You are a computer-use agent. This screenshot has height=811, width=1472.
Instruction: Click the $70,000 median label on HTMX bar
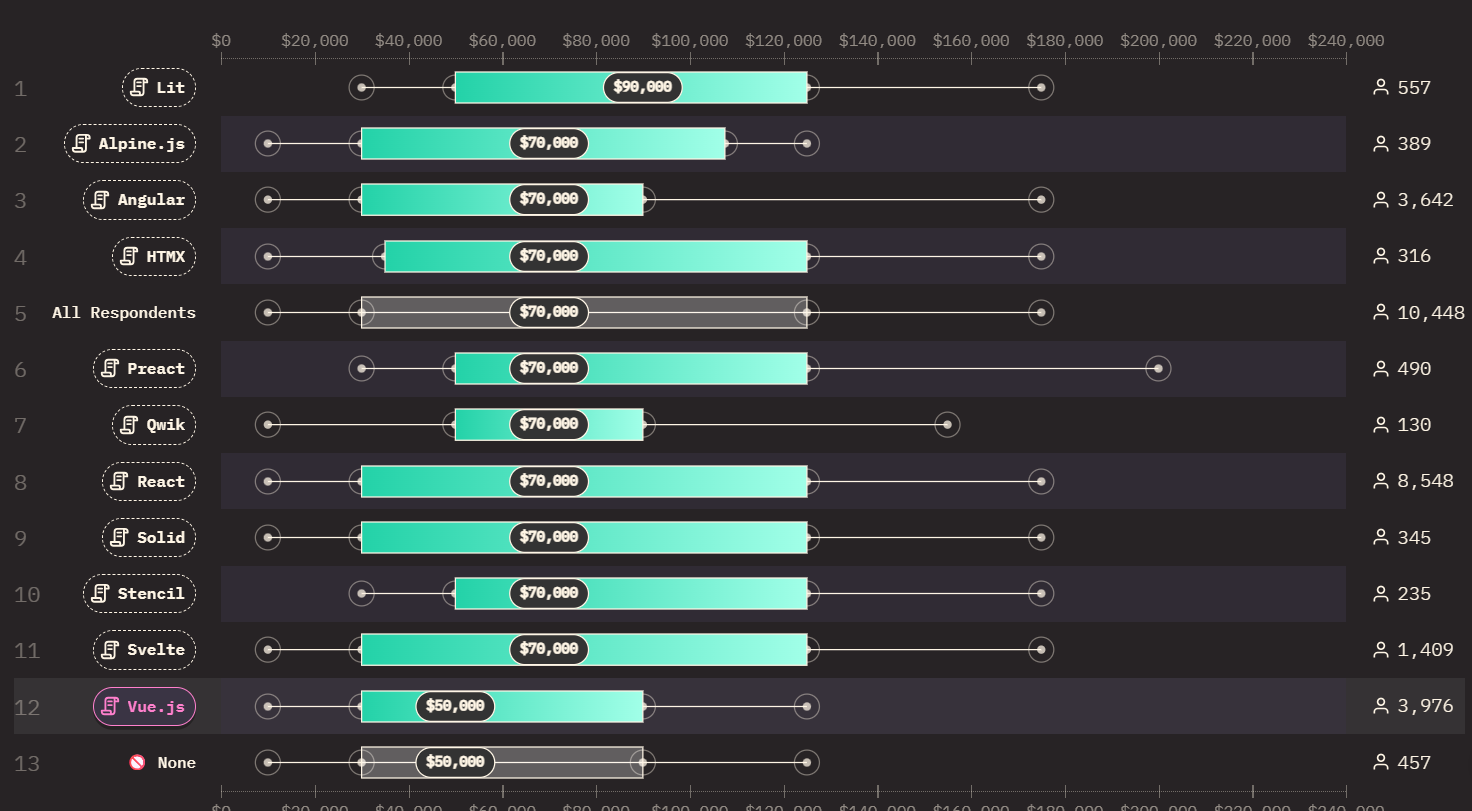549,256
